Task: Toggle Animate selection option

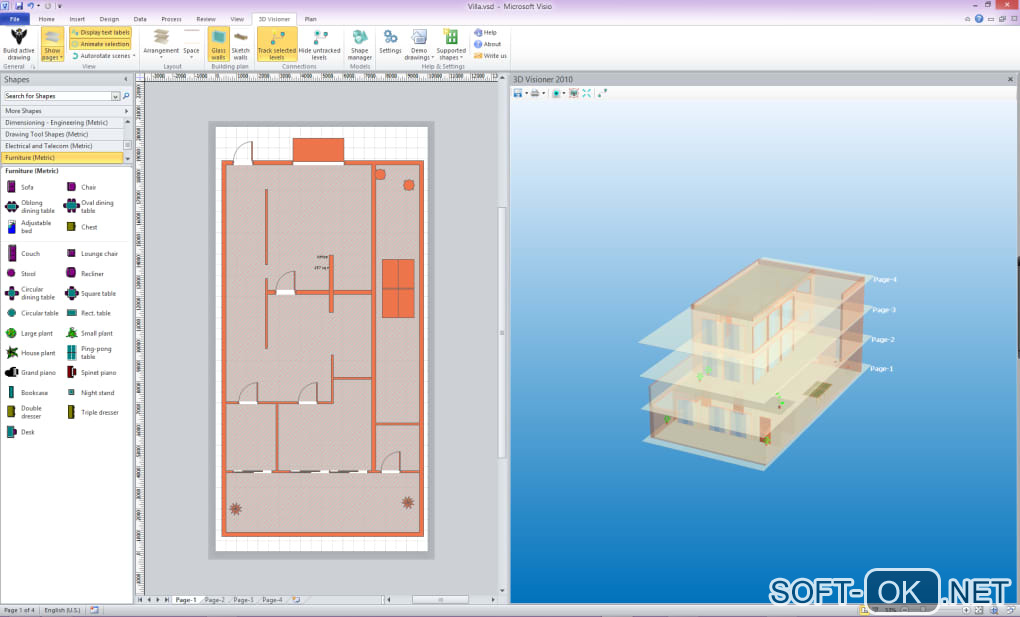Action: coord(100,44)
